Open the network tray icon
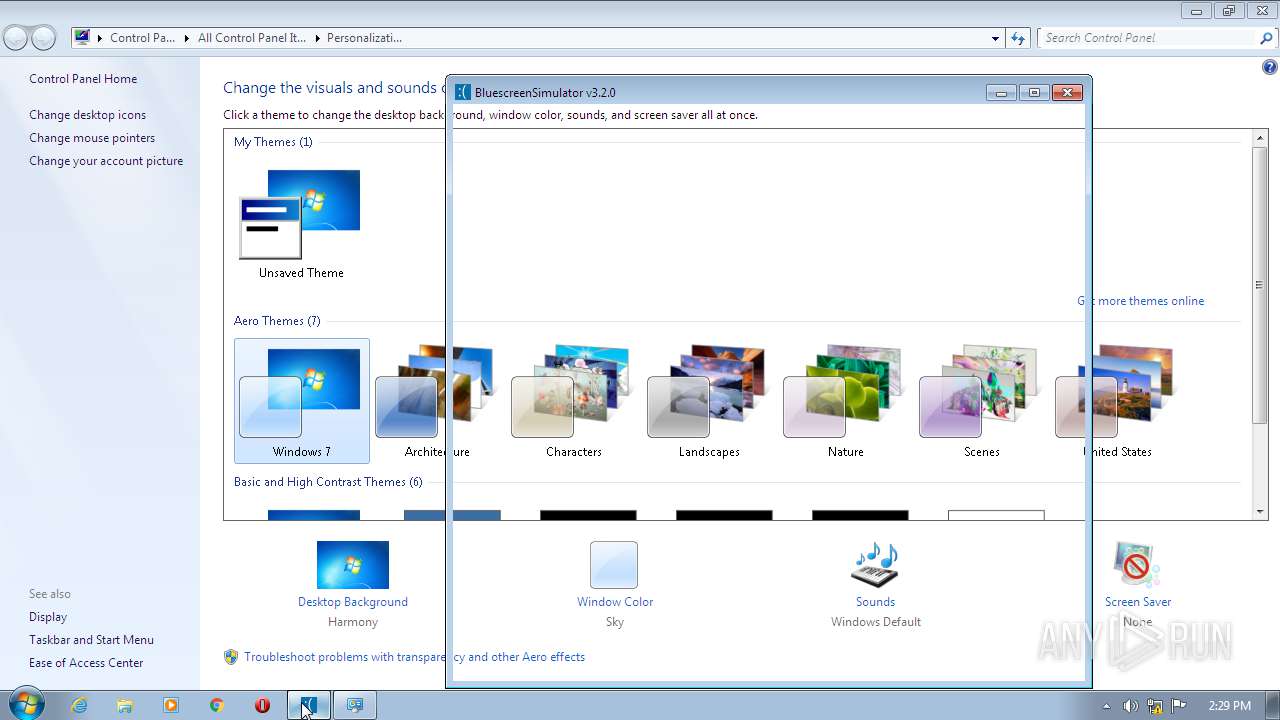Screen dimensions: 1280x720 coord(1155,706)
